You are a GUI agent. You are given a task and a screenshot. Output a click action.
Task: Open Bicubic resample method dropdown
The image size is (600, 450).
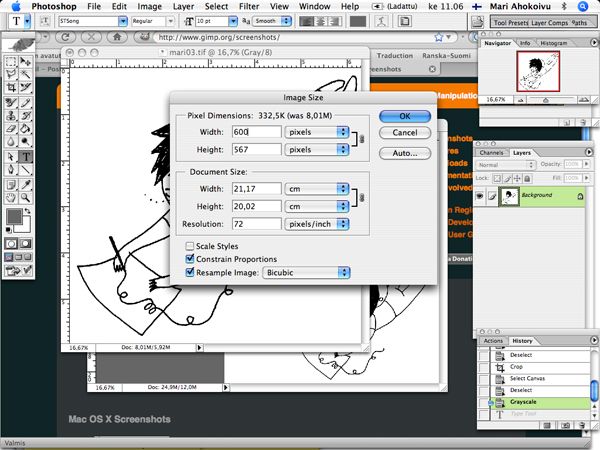point(306,272)
